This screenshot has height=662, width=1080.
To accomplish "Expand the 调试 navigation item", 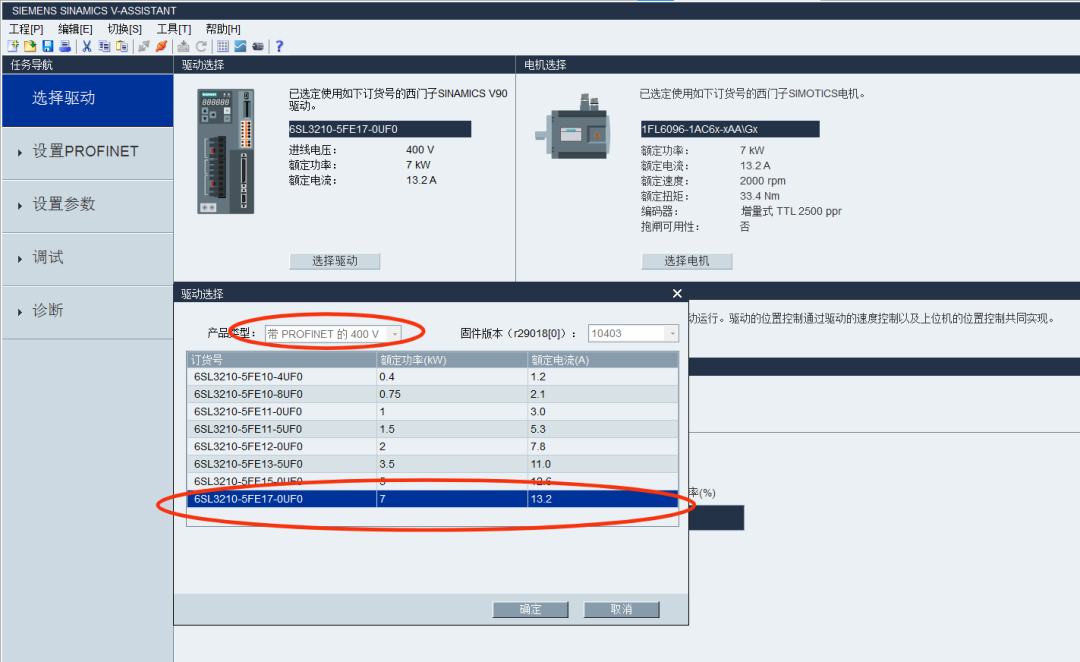I will [x=87, y=258].
